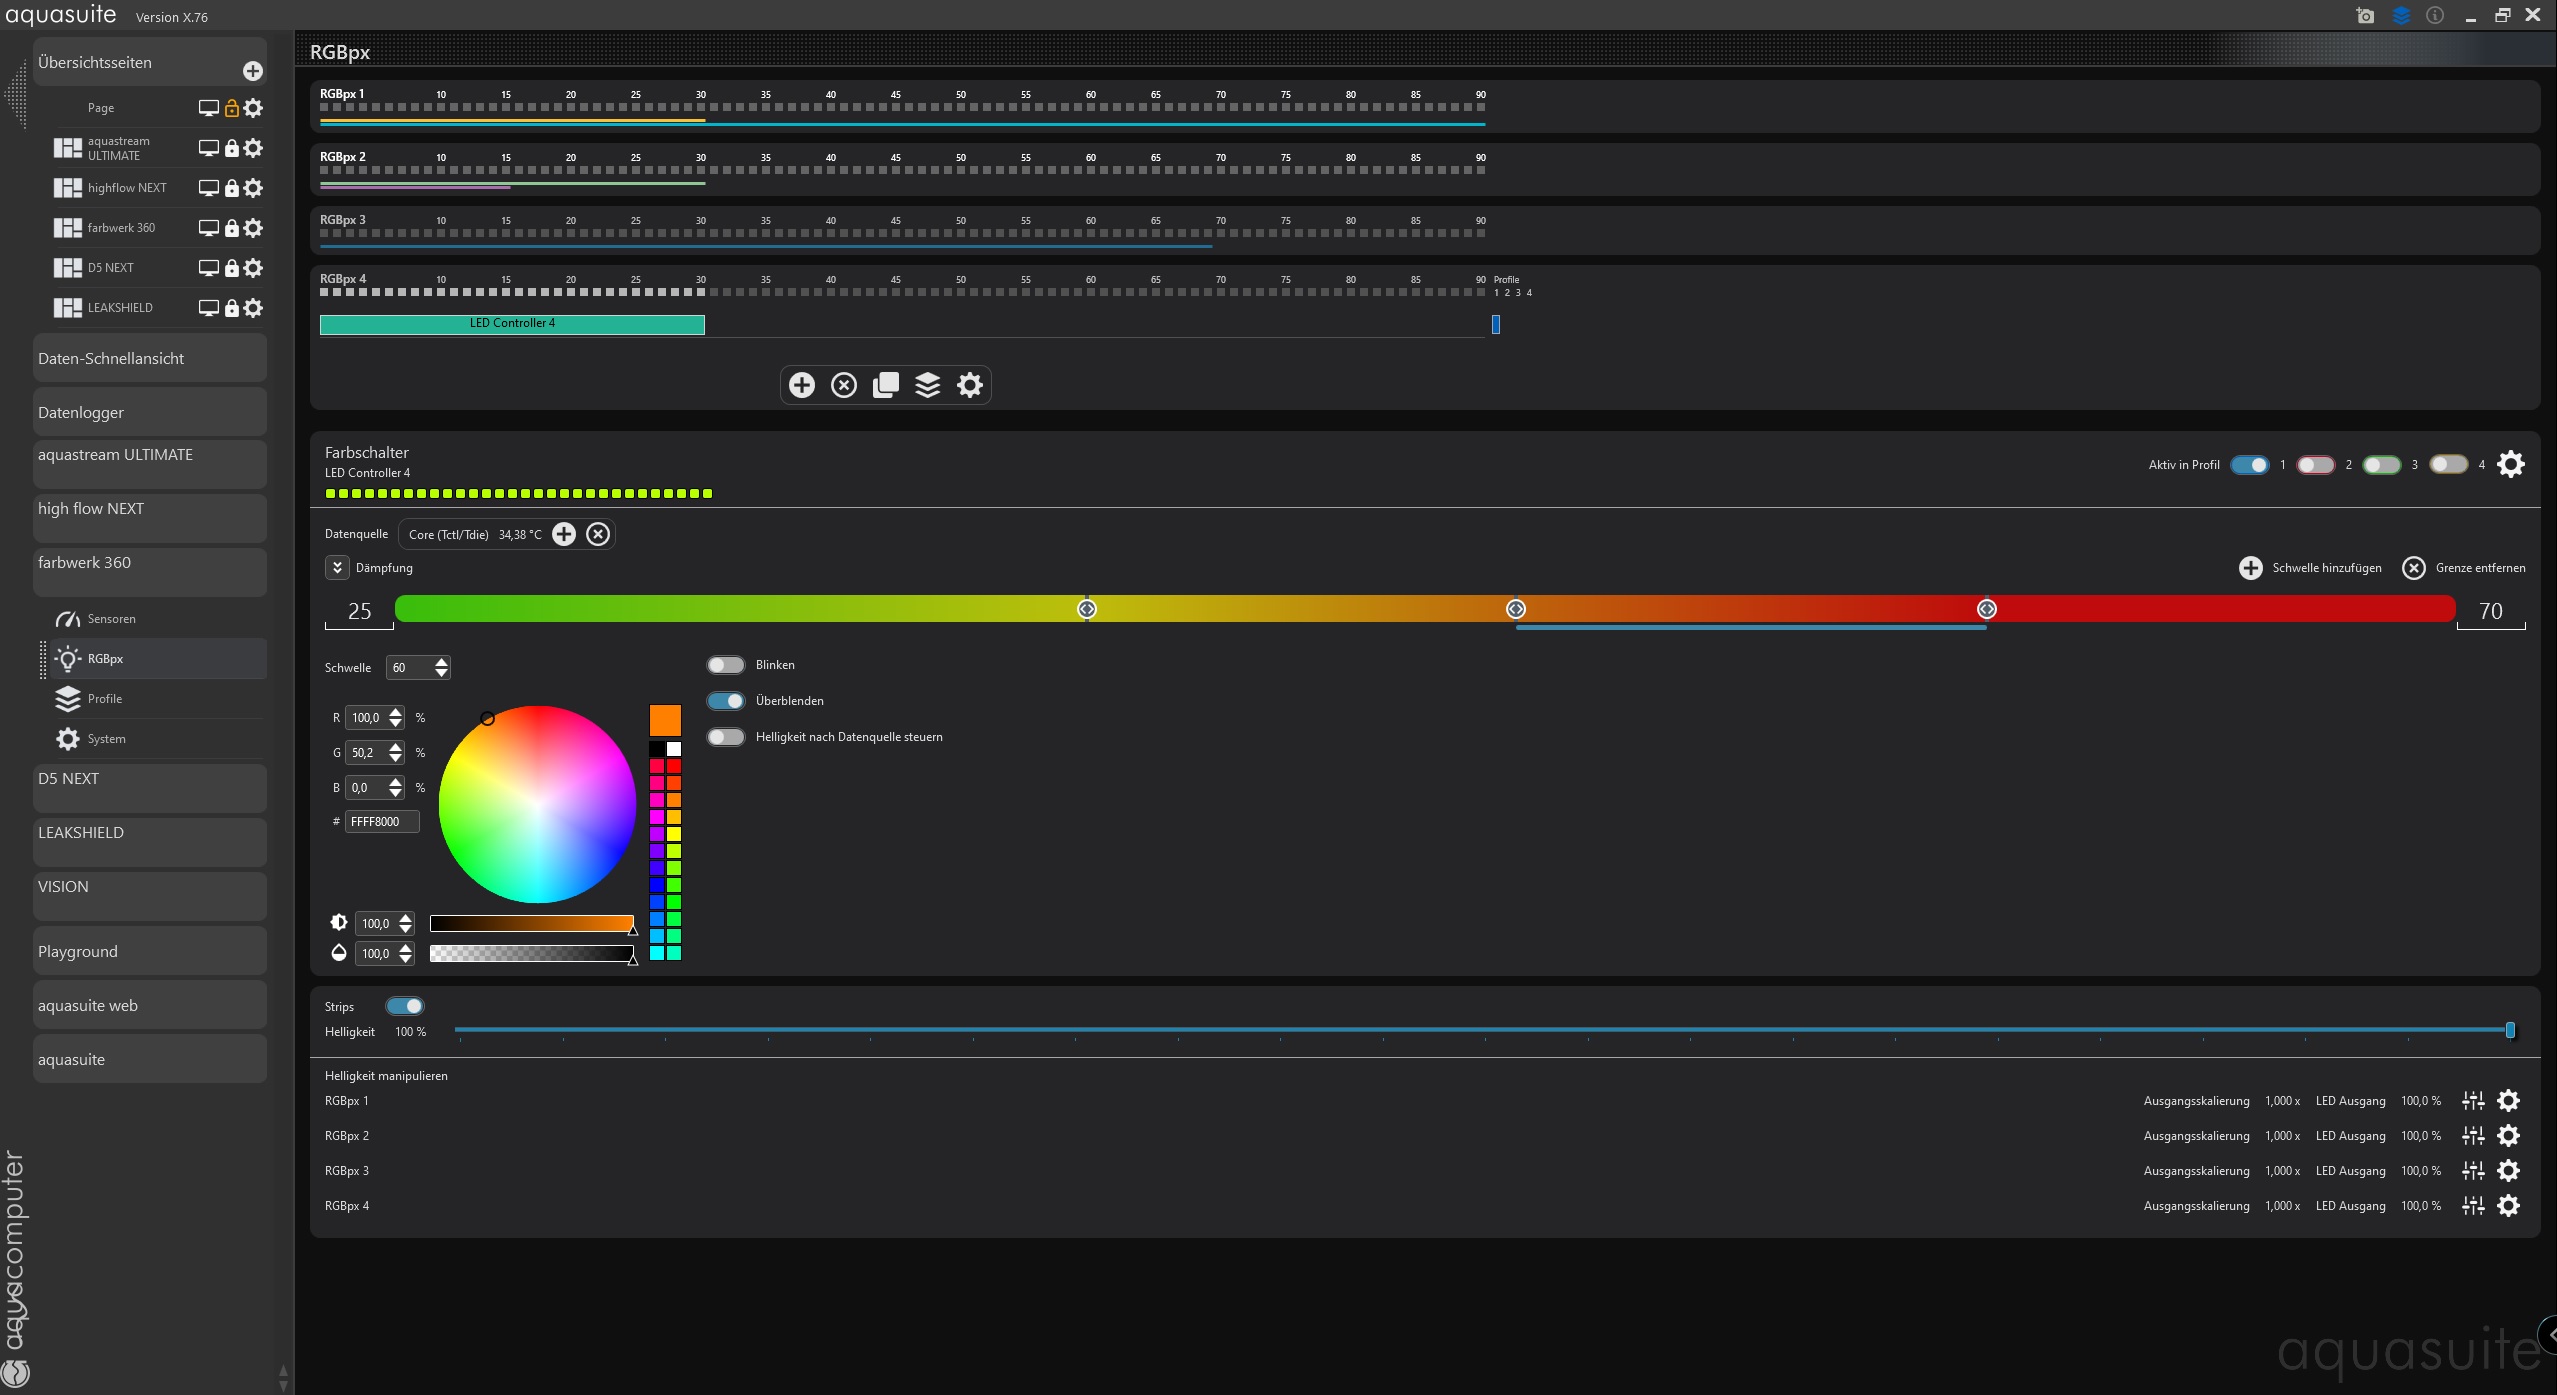Image resolution: width=2557 pixels, height=1395 pixels.
Task: Open RGBpx 1 output sliders icon
Action: 2473,1101
